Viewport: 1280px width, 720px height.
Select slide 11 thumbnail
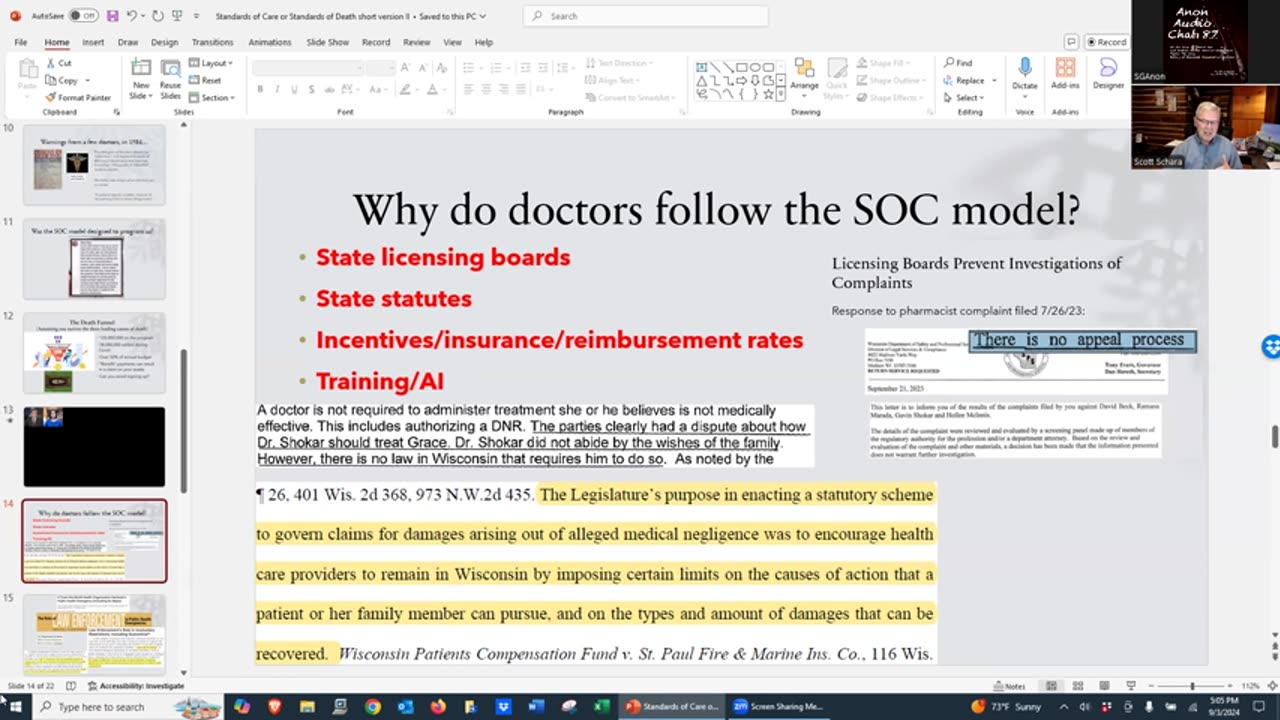[94, 258]
